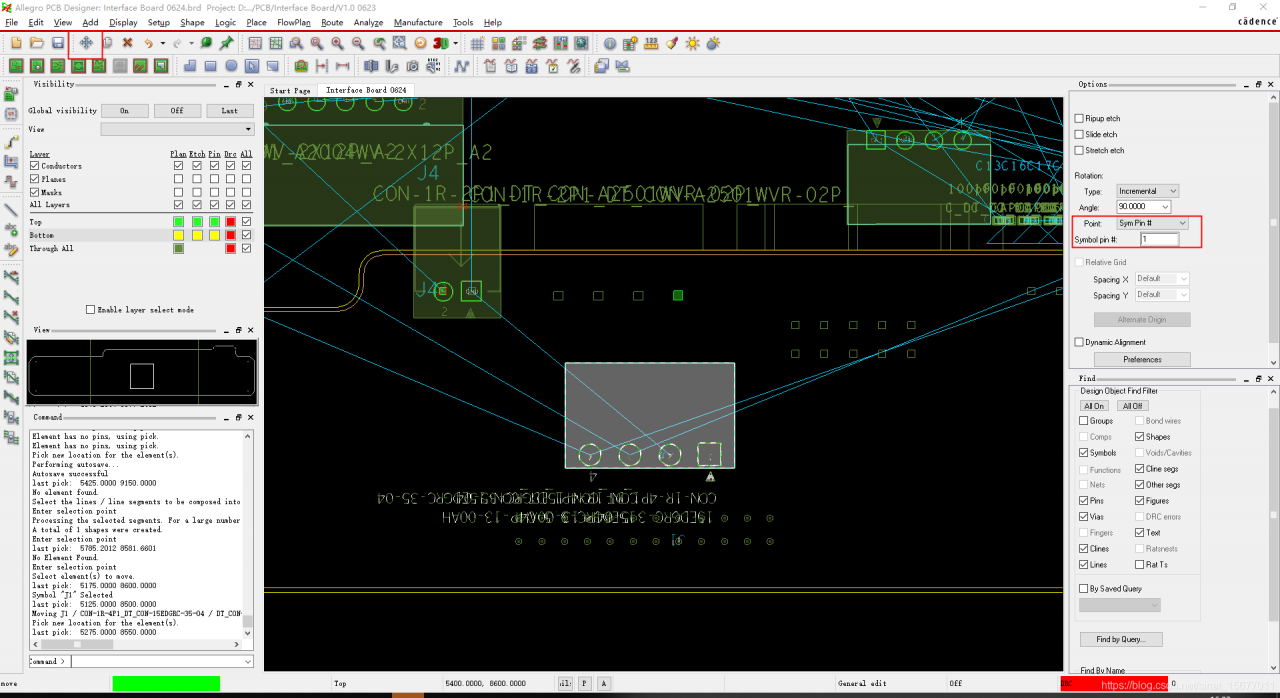Click the All Off find filter button
Image resolution: width=1280 pixels, height=698 pixels.
[x=1132, y=406]
